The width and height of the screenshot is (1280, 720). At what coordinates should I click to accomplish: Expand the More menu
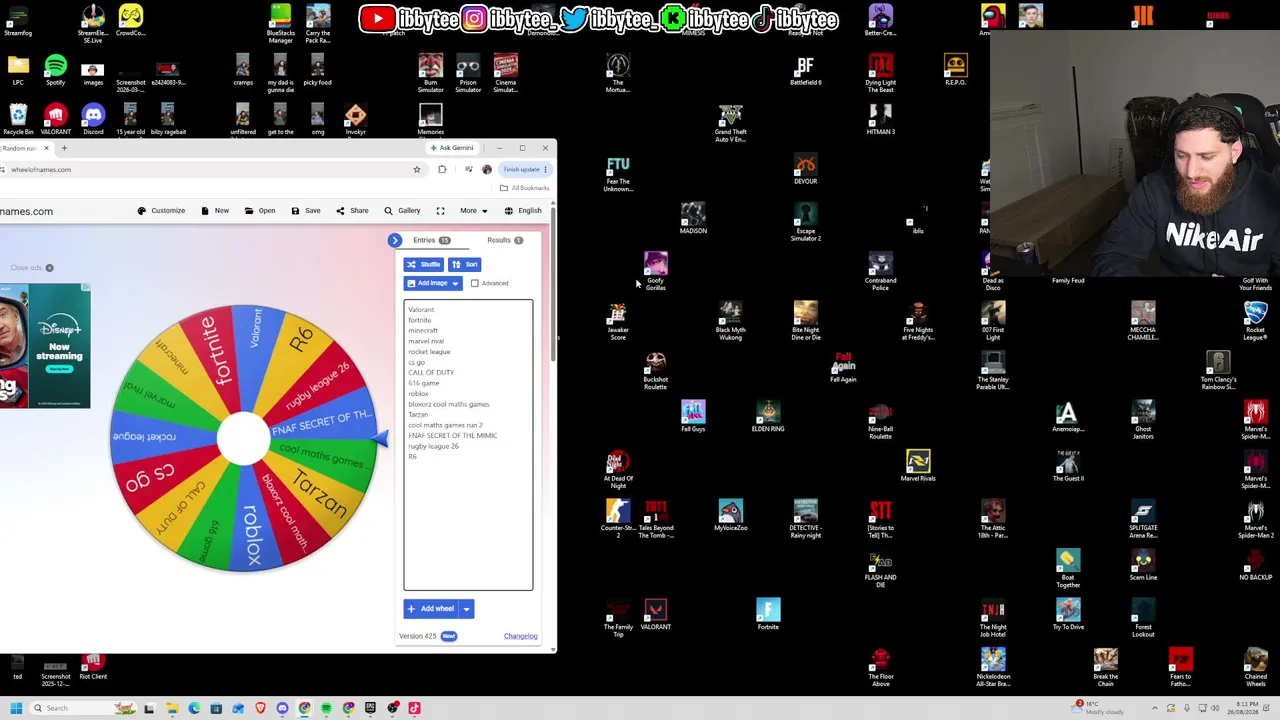tap(474, 211)
